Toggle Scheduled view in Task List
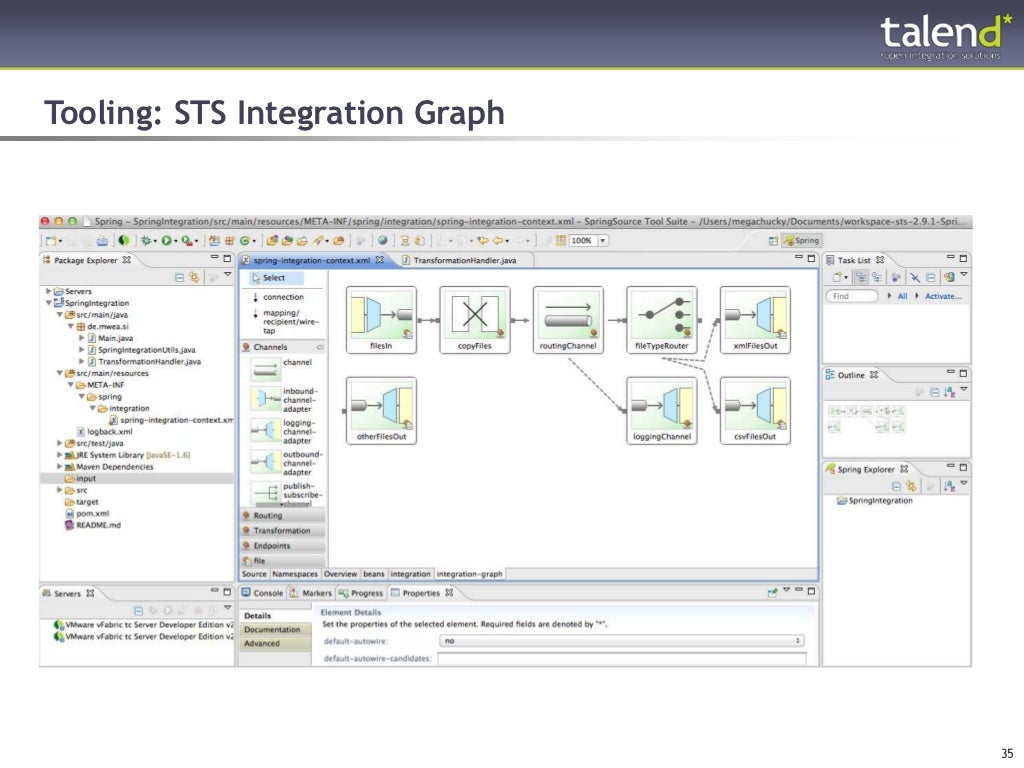 (x=876, y=278)
